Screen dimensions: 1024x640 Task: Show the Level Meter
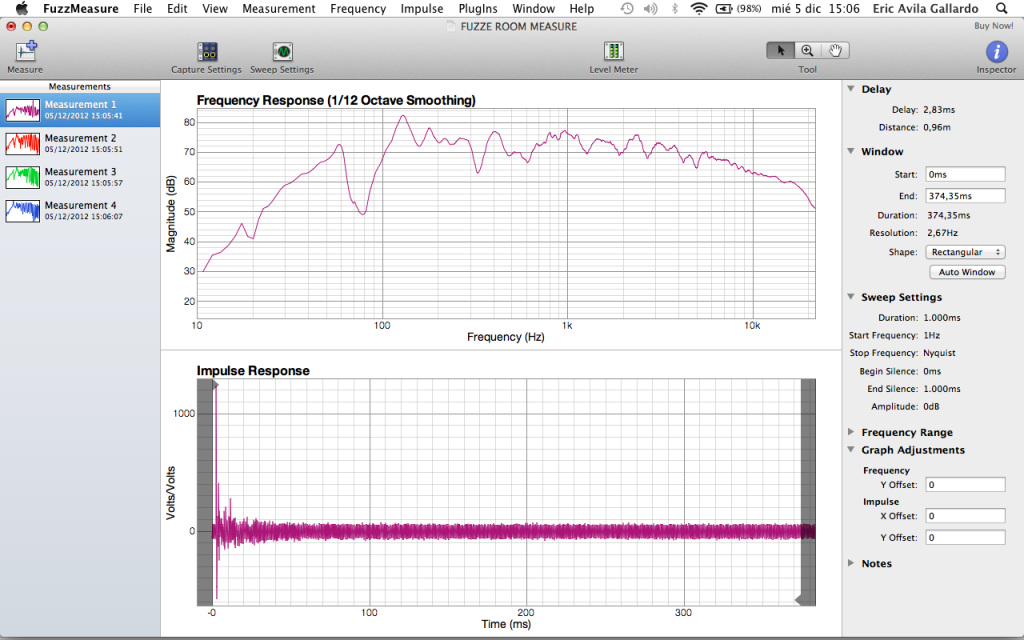click(x=613, y=52)
